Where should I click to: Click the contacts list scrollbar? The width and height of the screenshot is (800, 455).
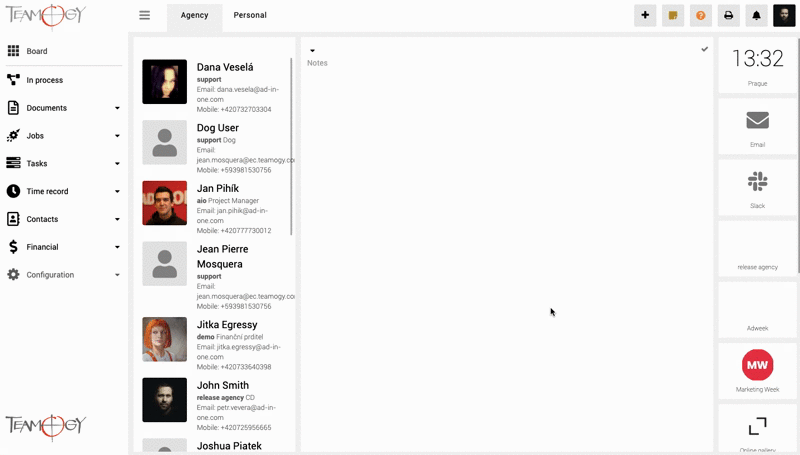pos(291,146)
